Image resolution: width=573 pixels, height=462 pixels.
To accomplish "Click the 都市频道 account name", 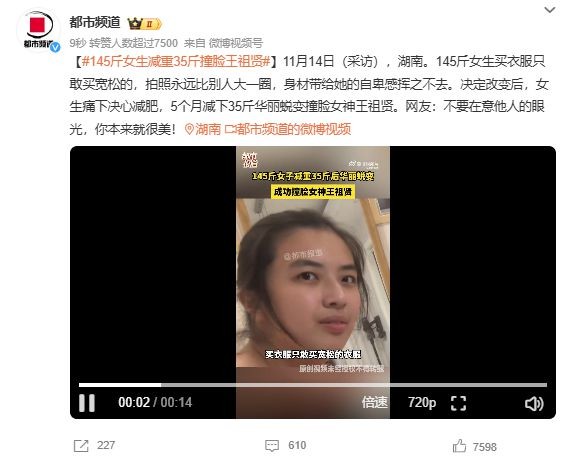I will pos(95,22).
